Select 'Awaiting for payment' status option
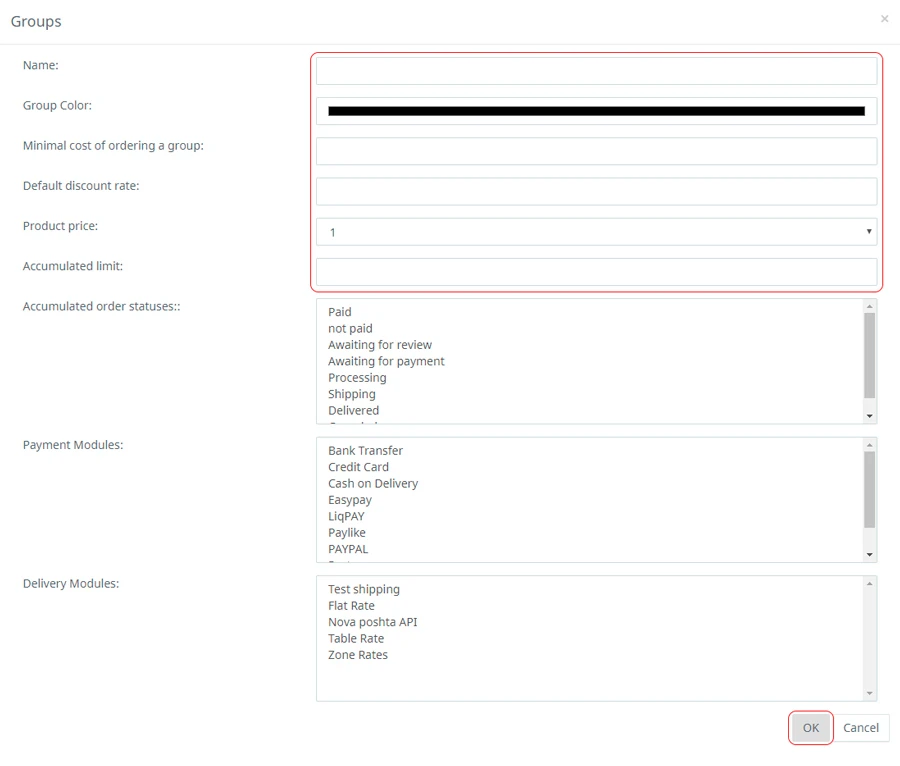Screen dimensions: 900x766 point(386,361)
